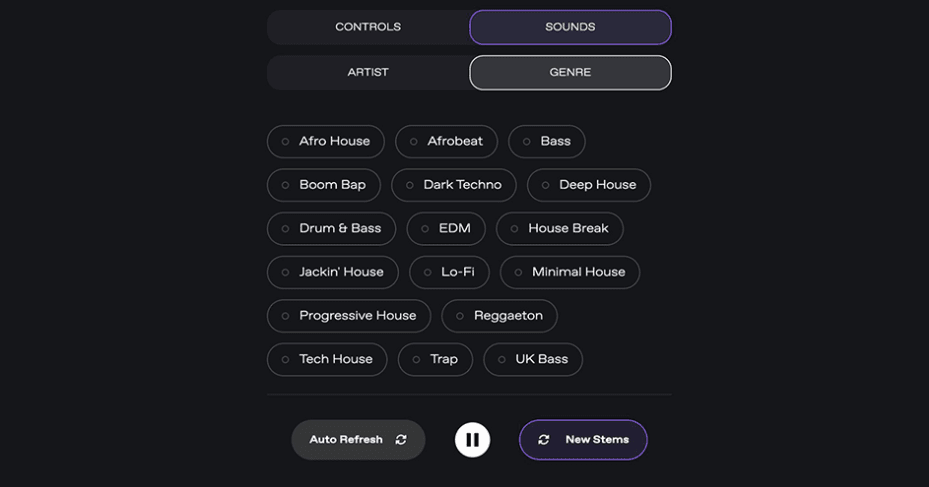Pick the Bass genre chip

[547, 141]
